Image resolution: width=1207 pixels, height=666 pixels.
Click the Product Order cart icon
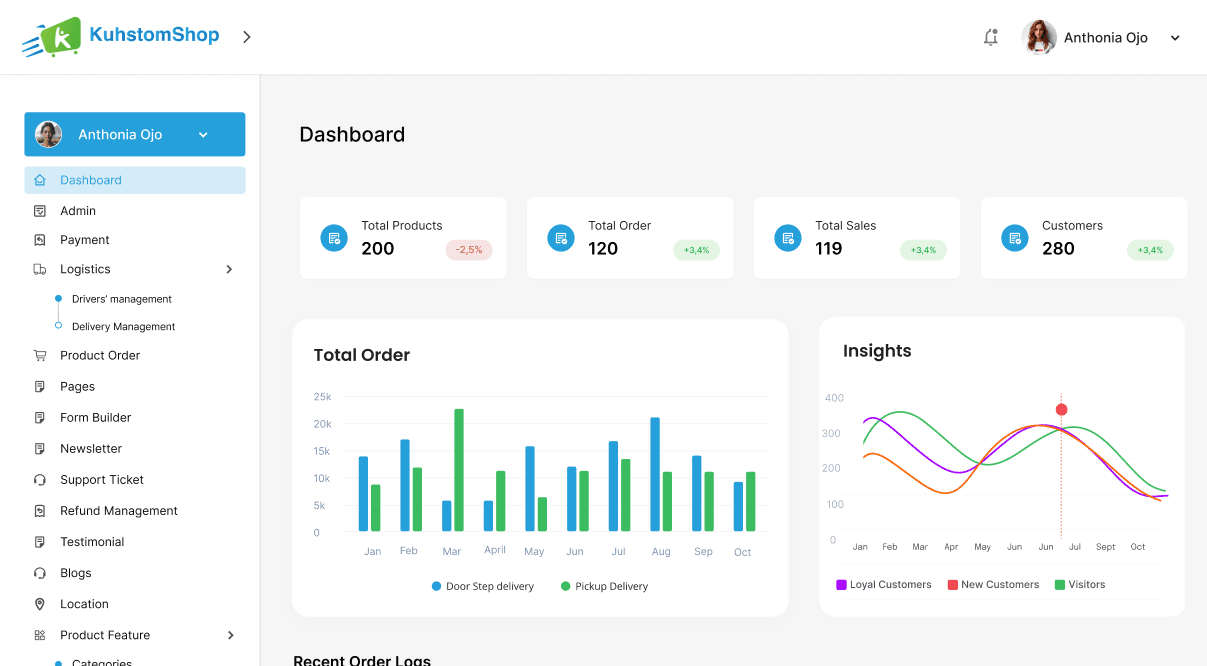coord(40,355)
